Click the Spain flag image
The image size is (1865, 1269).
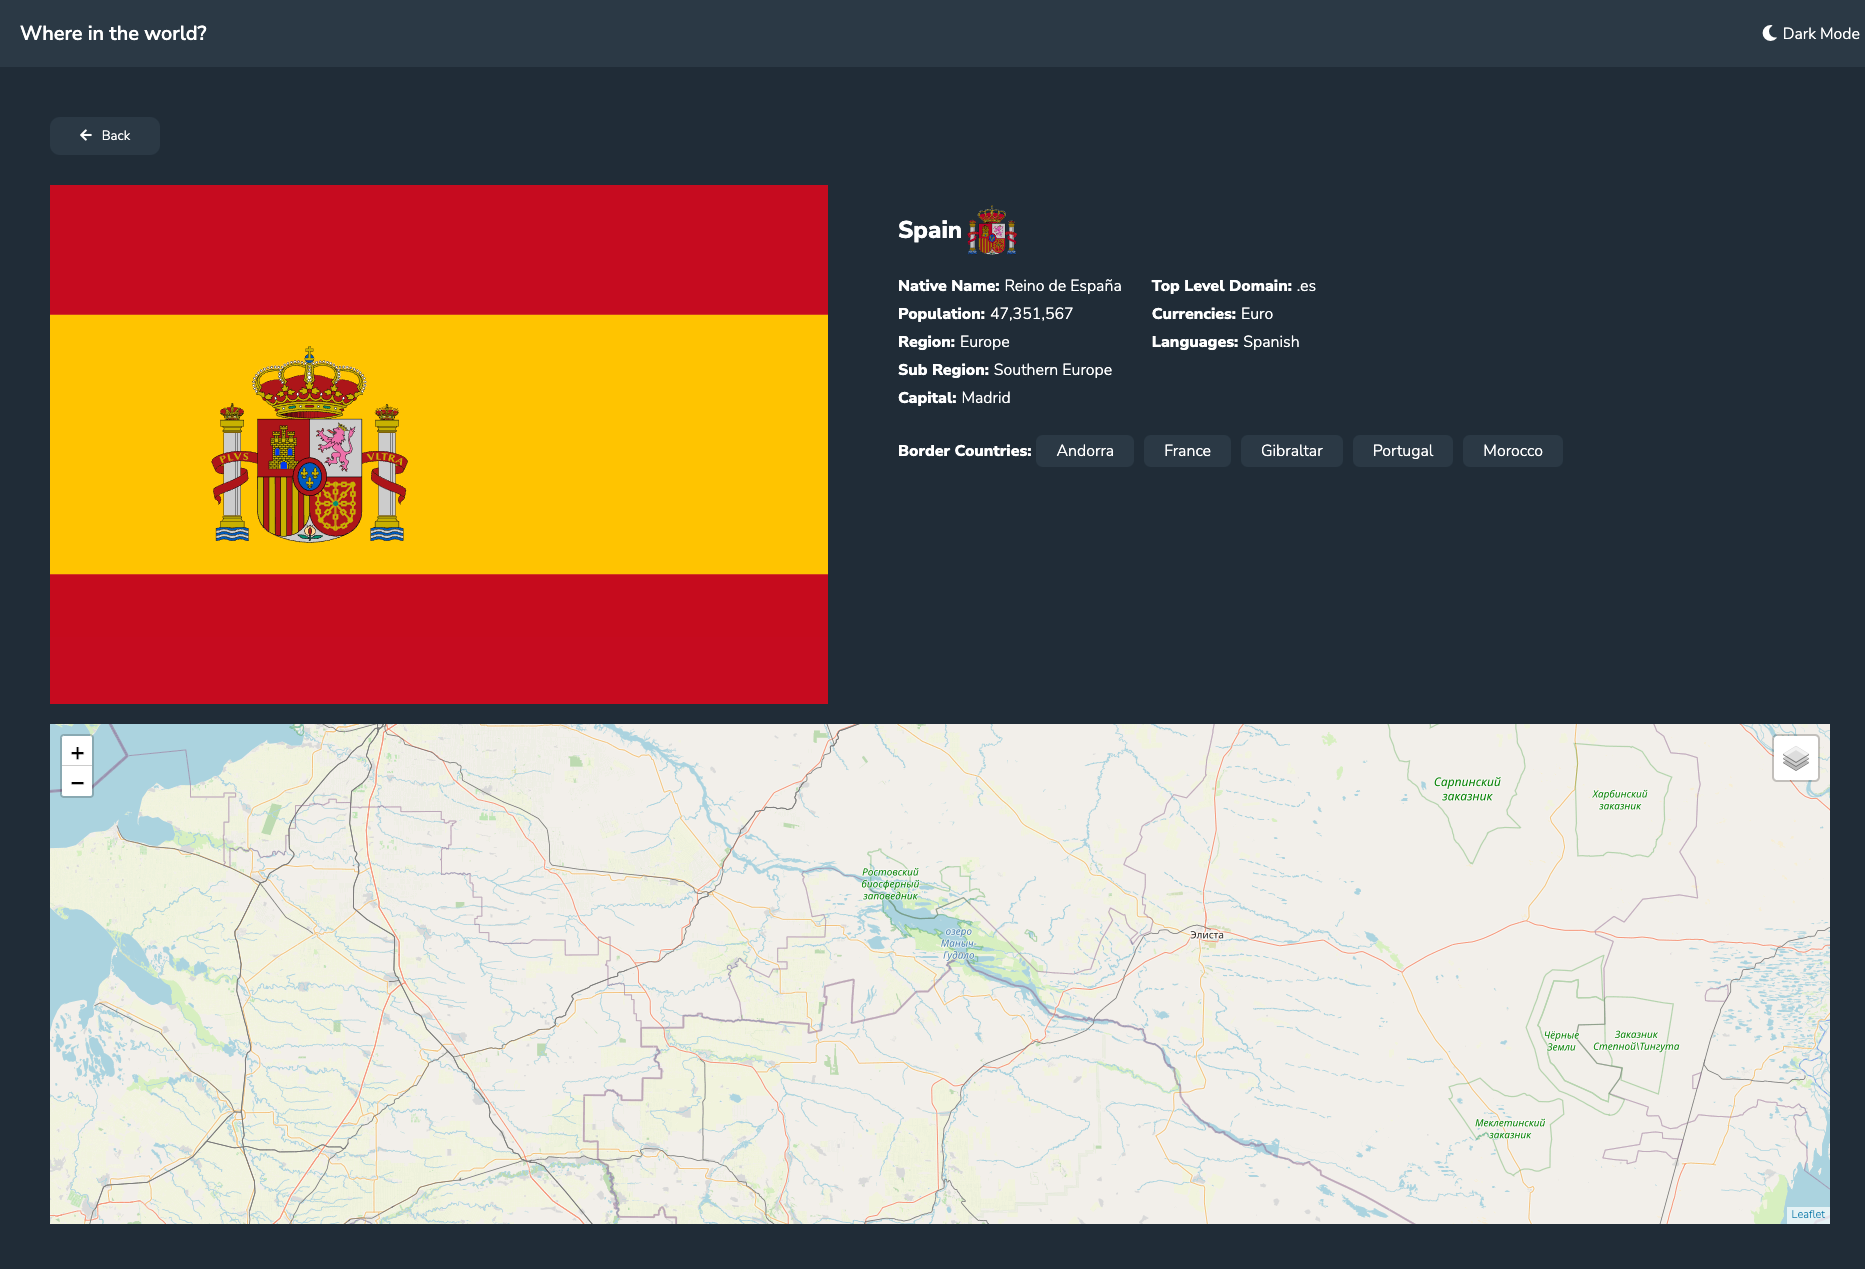click(x=438, y=441)
